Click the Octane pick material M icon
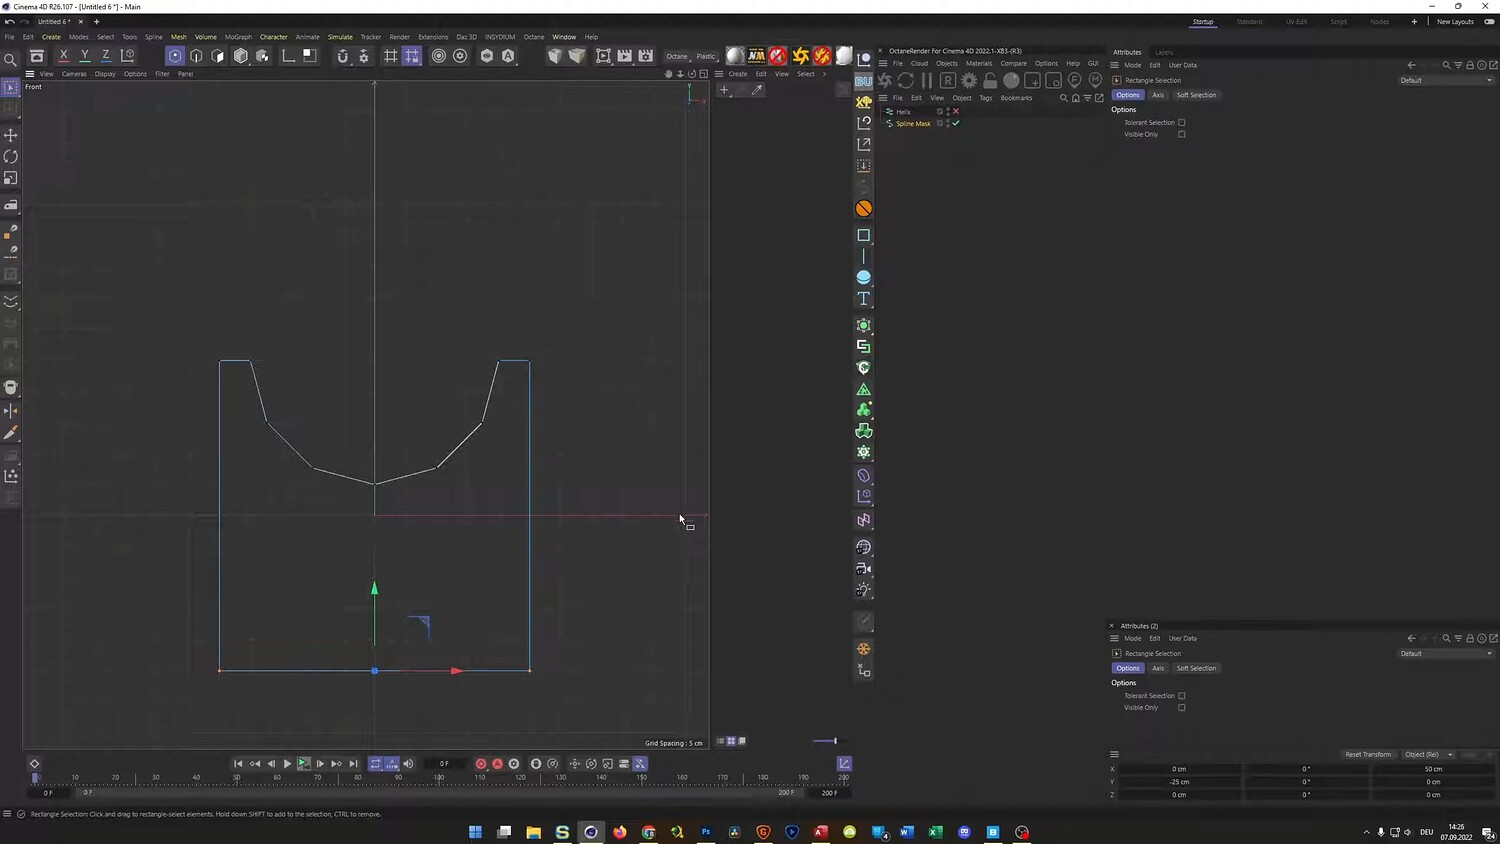This screenshot has height=844, width=1500. coord(1095,80)
